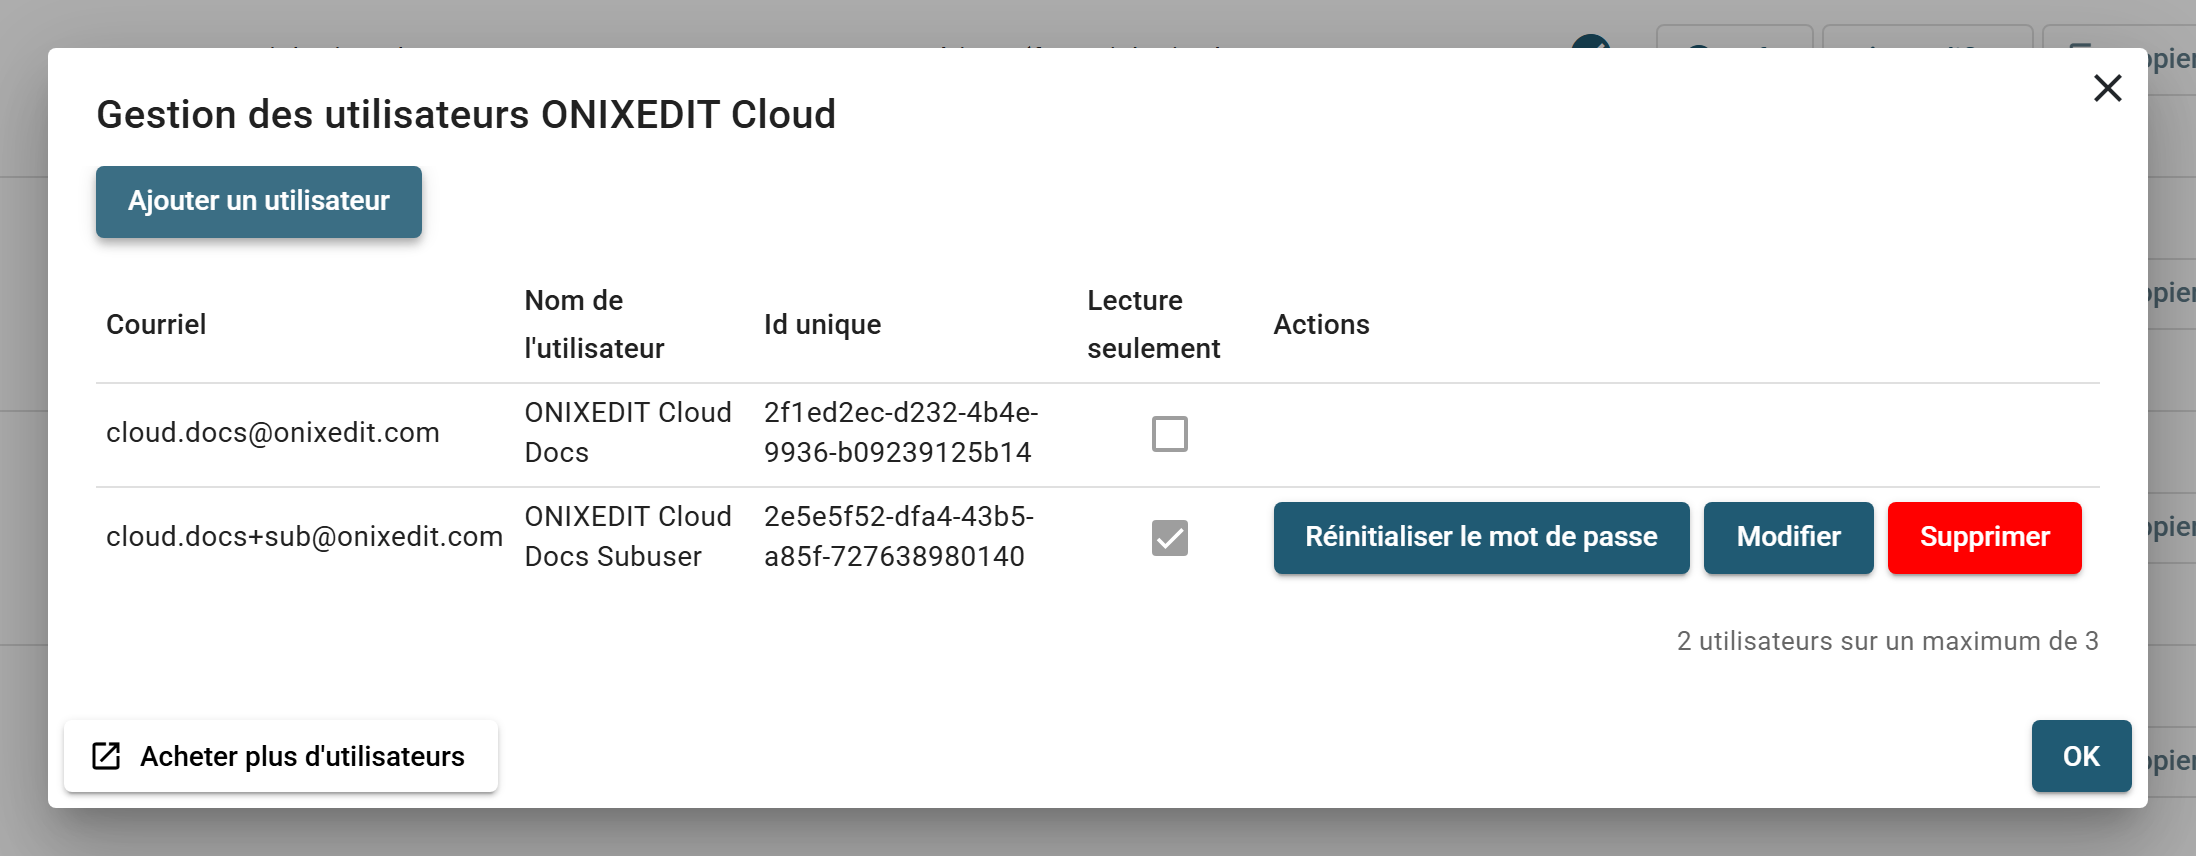The image size is (2196, 856).
Task: Click the Nom de l'utilisateur column header
Action: (x=594, y=324)
